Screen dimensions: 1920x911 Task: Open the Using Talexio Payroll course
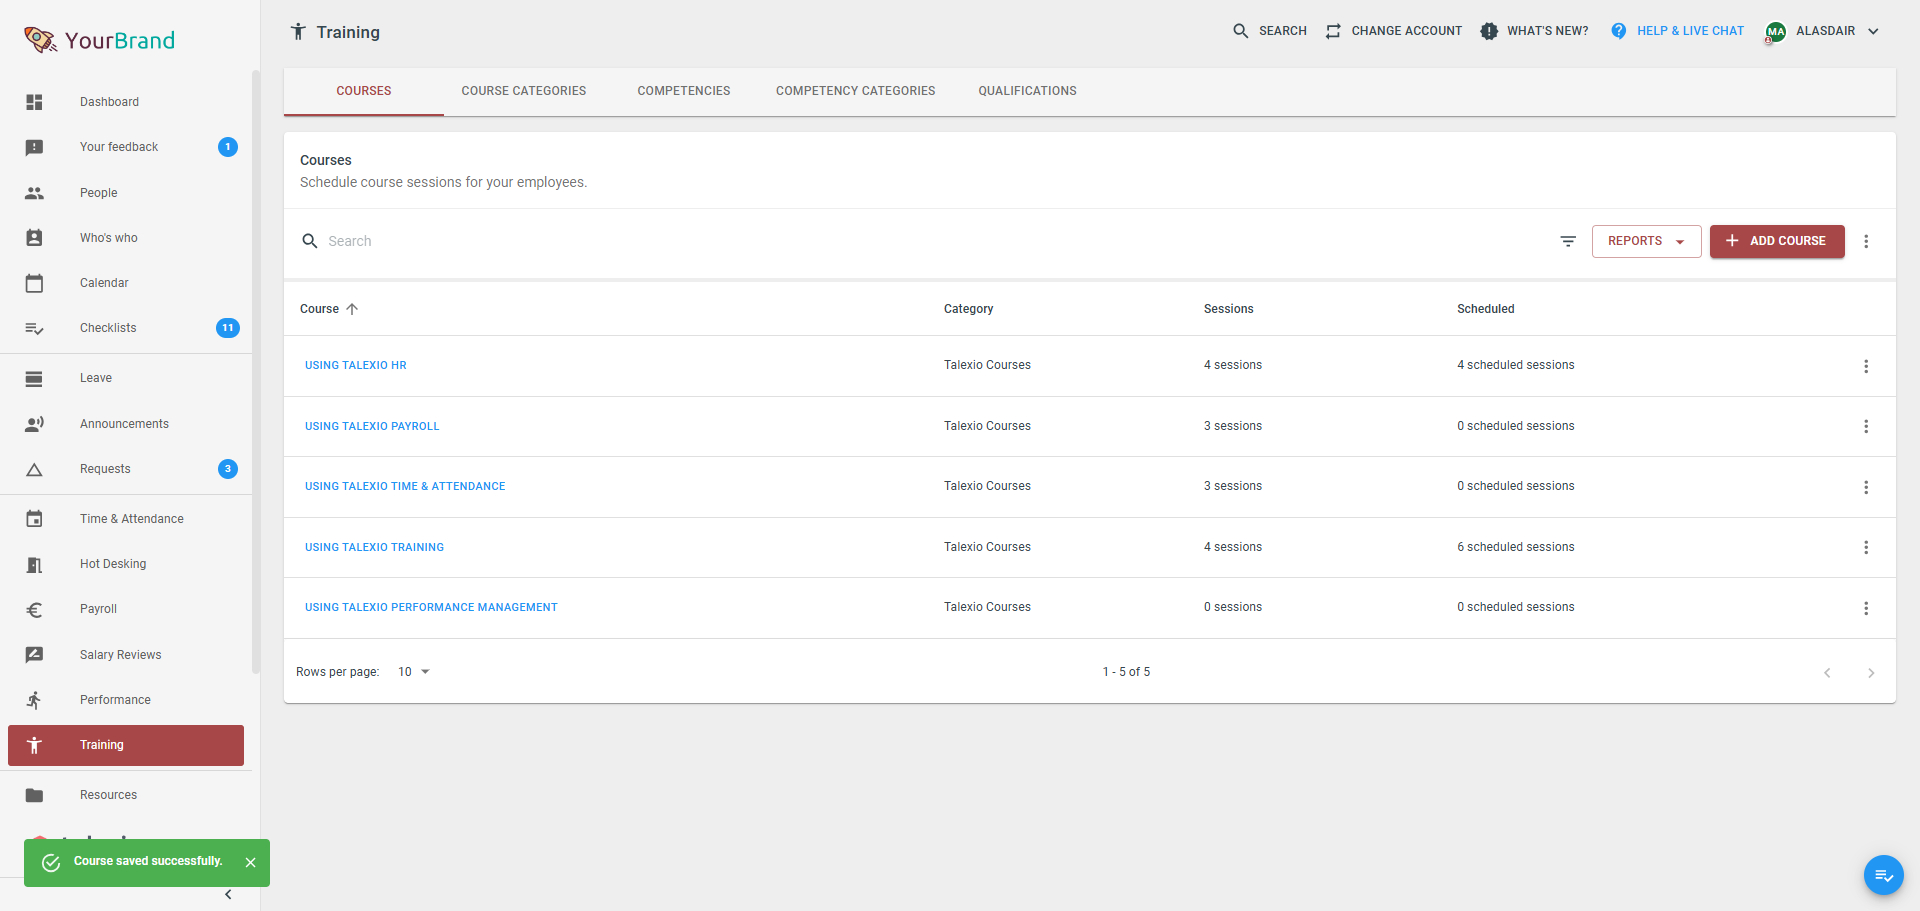372,426
